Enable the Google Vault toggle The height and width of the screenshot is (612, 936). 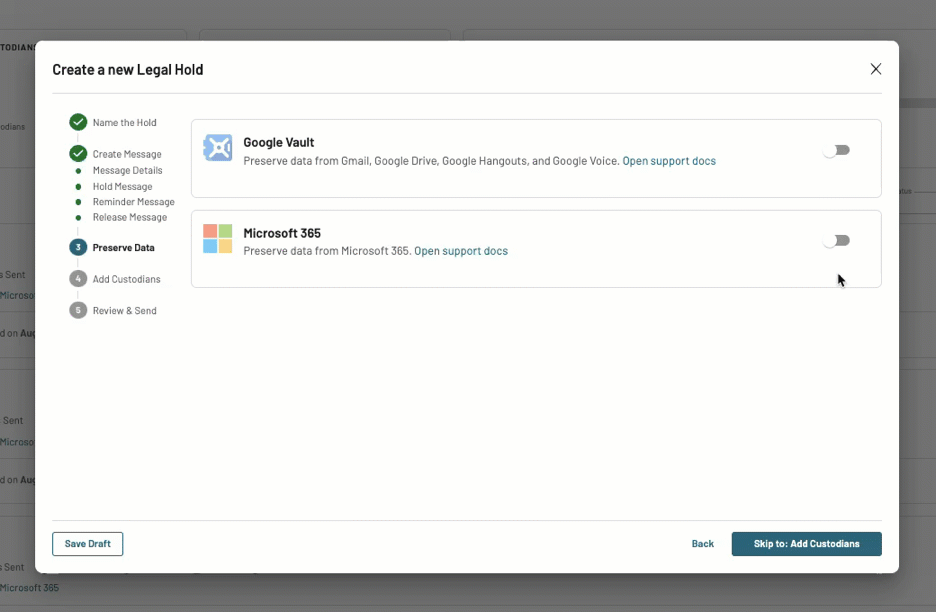click(x=836, y=150)
